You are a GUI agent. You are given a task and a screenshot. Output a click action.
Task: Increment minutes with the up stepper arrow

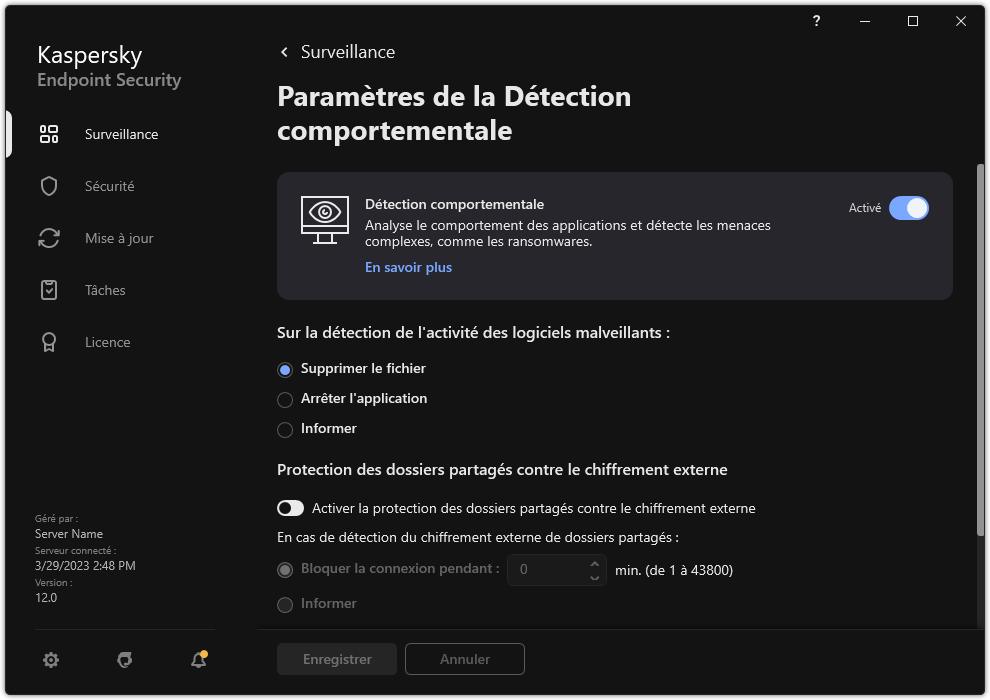[594, 563]
